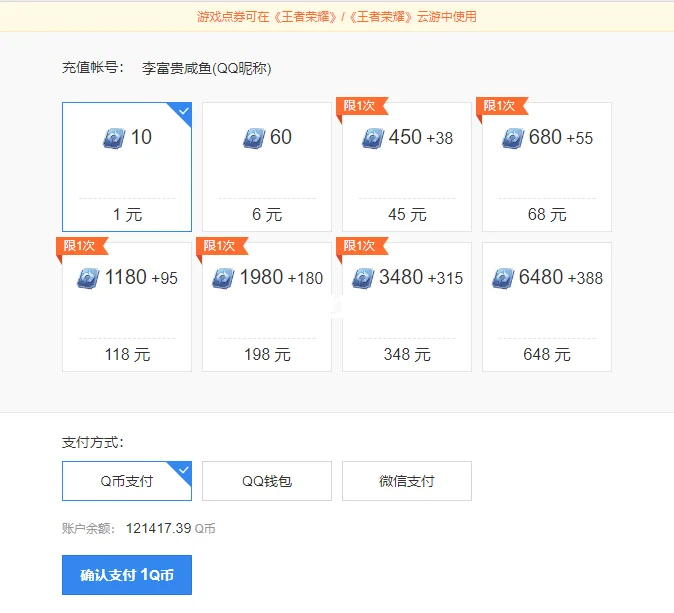Click the voucher icon beside 680 +55
Viewport: 674px width, 613px height.
513,138
